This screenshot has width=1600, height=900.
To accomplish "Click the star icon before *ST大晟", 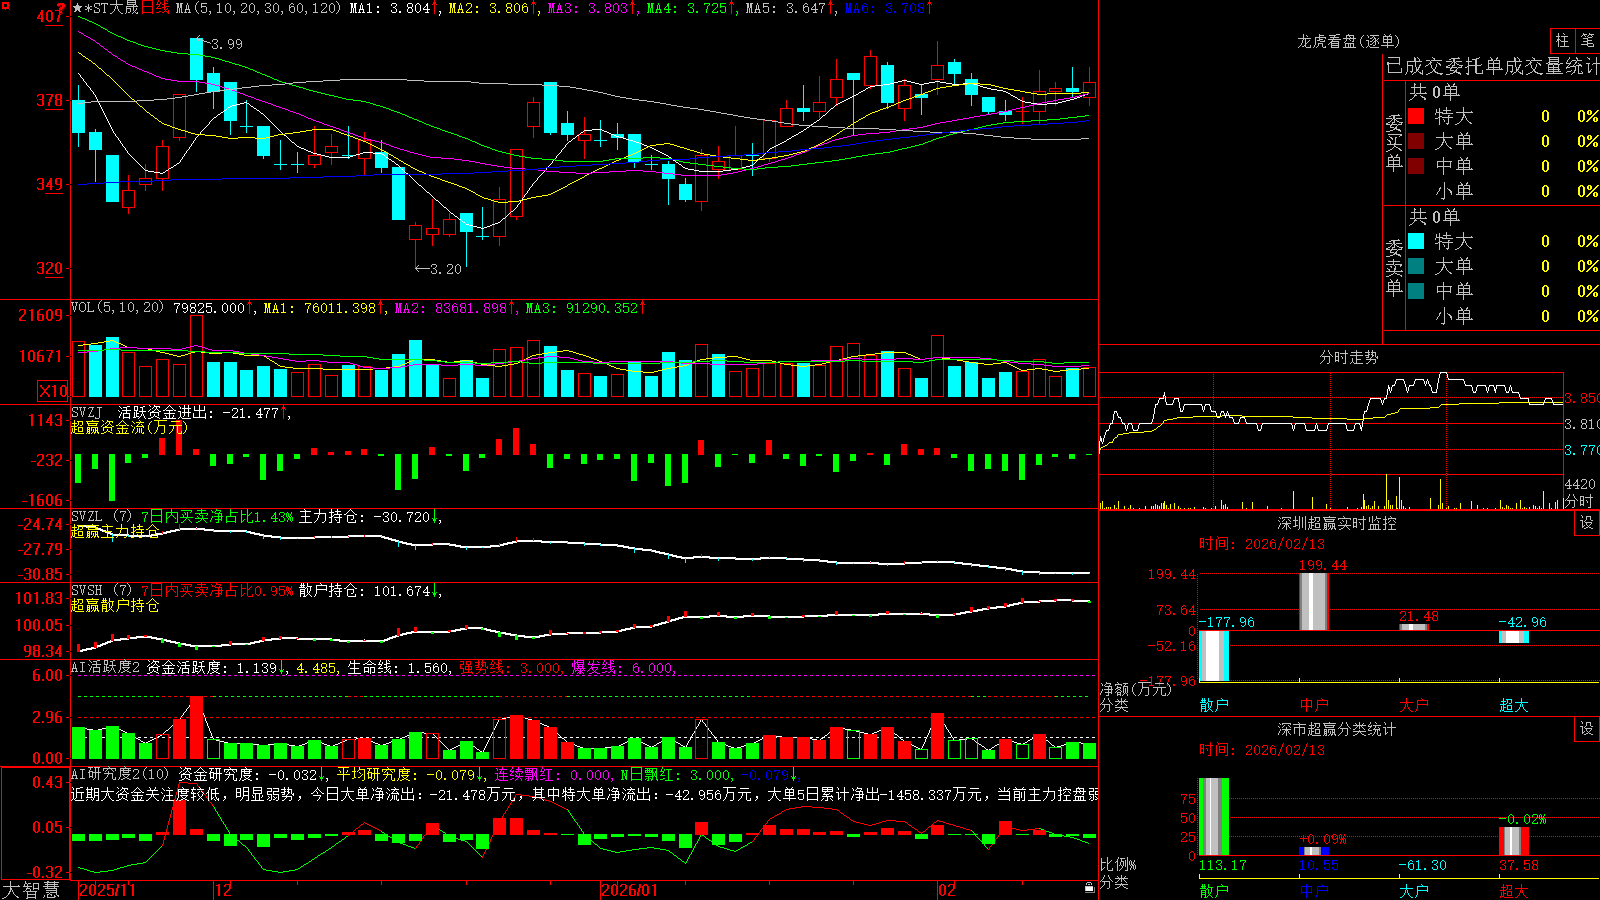I will 78,8.
